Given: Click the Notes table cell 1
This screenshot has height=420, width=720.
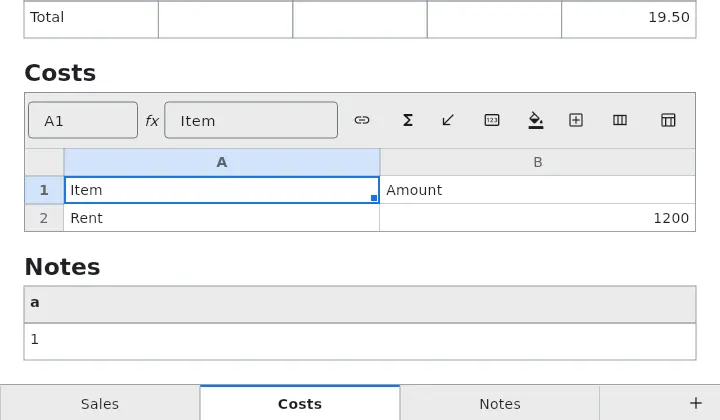Looking at the screenshot, I should pyautogui.click(x=360, y=342).
